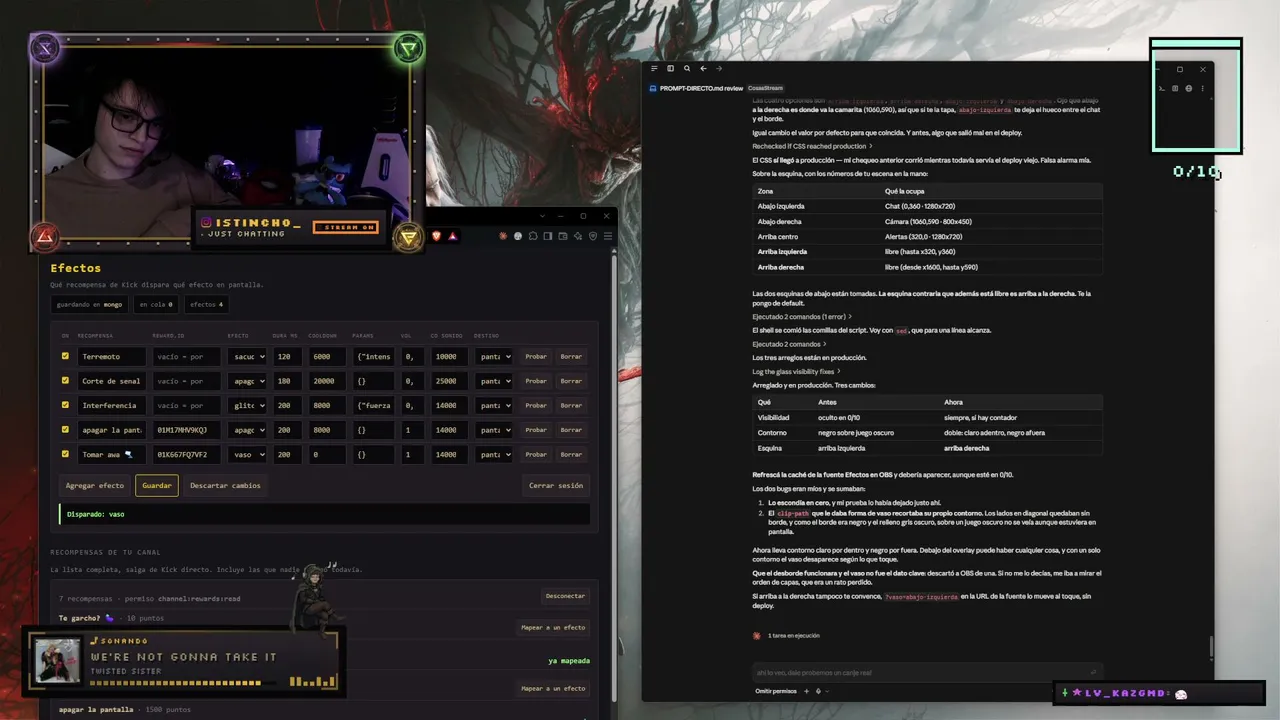This screenshot has height=720, width=1280.
Task: Click Probar for the Interferencia effect
Action: [x=536, y=405]
